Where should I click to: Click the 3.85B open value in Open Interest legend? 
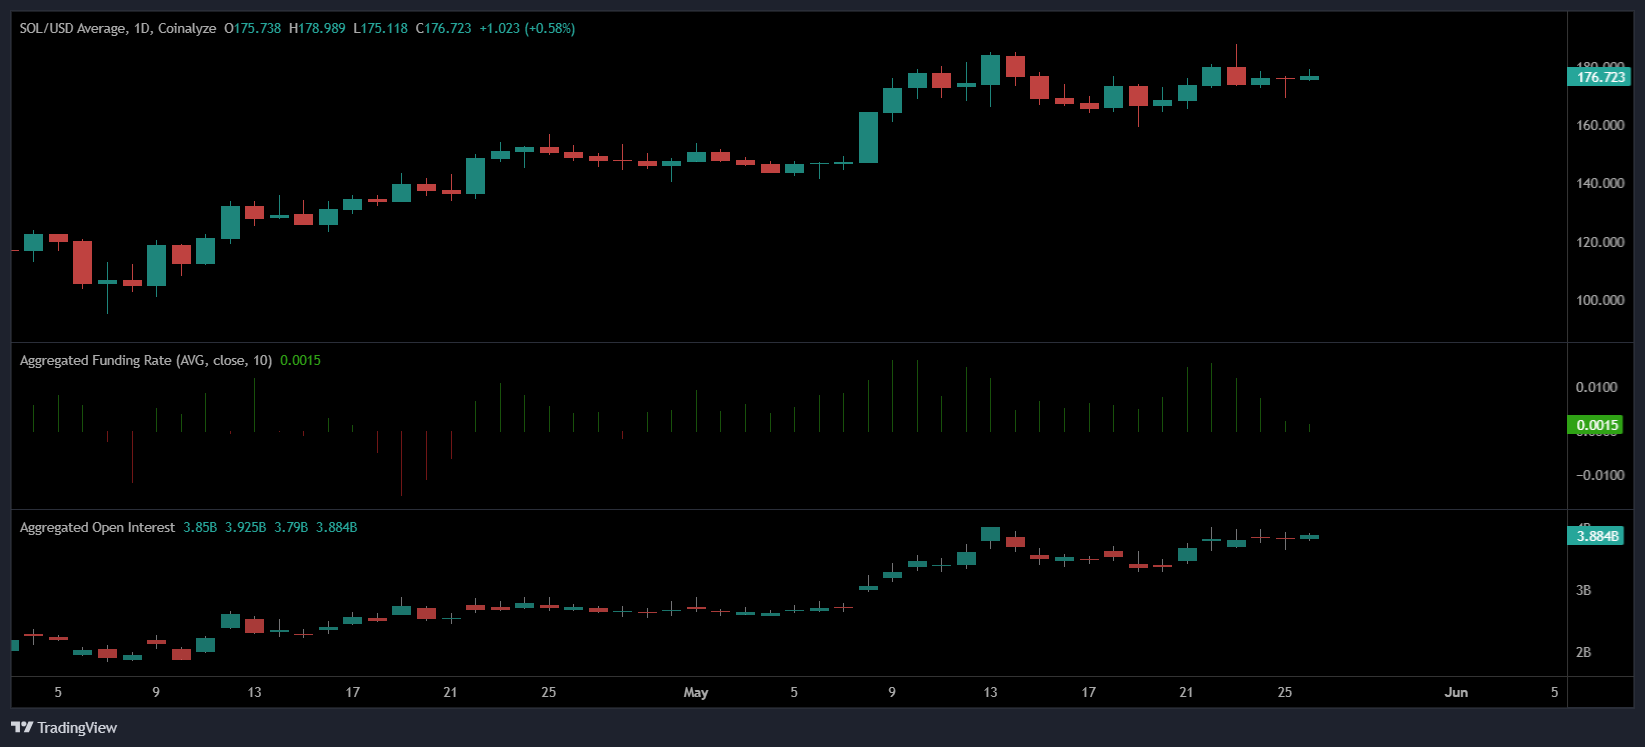click(200, 527)
